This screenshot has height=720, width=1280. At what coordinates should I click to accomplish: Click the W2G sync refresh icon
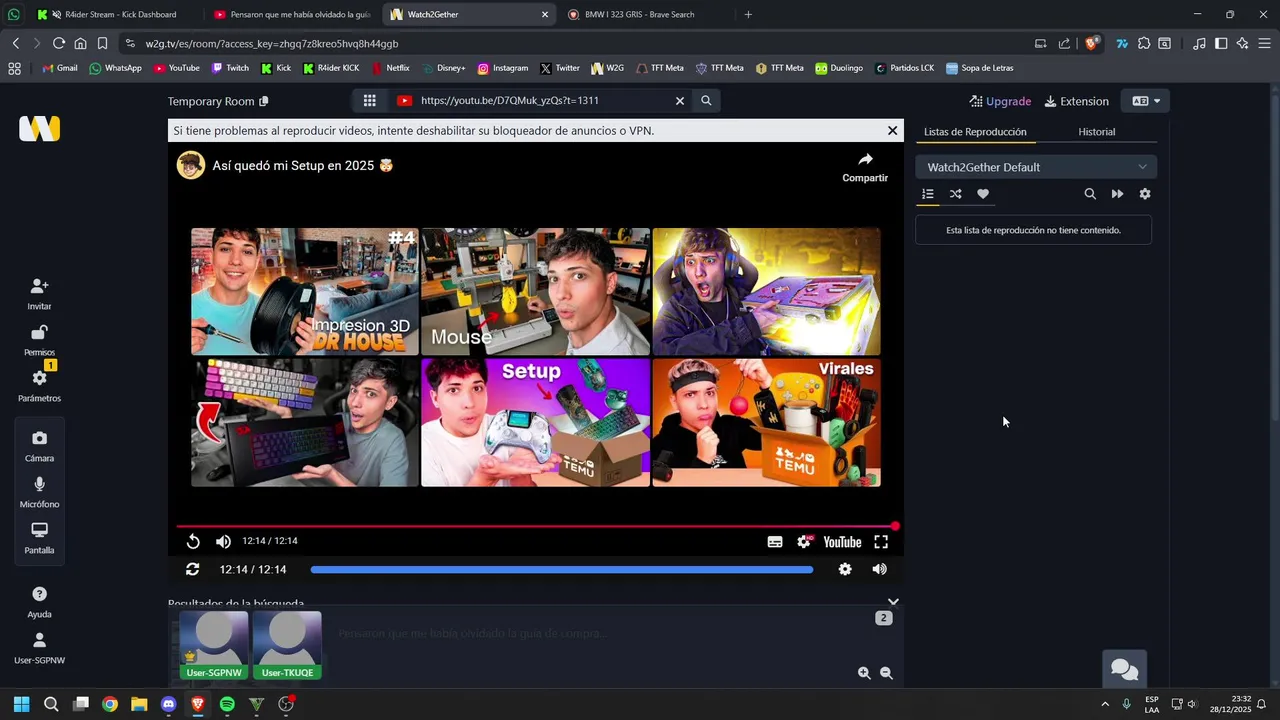point(192,569)
